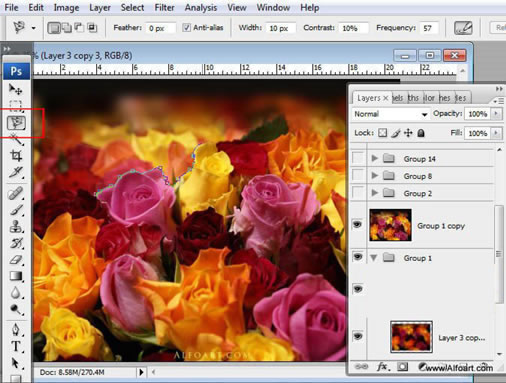The image size is (506, 383).
Task: Choose the Pen tool
Action: (16, 330)
